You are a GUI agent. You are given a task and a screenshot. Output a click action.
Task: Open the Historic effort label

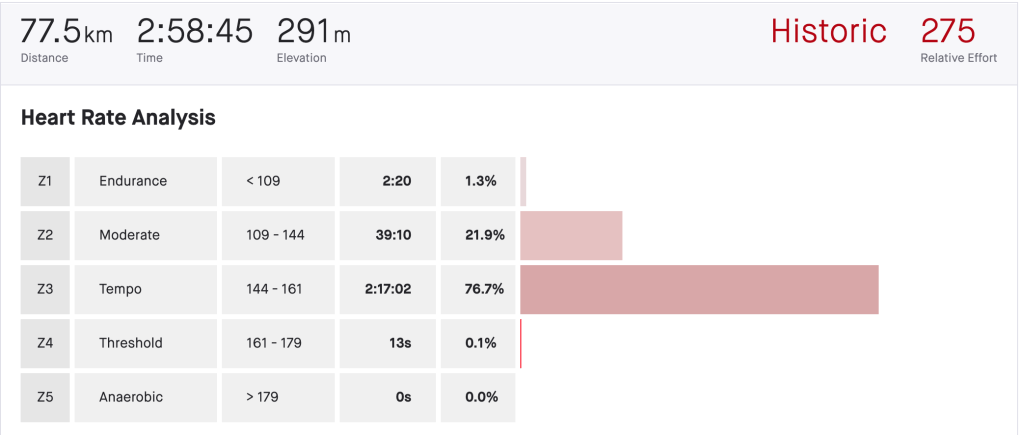[828, 31]
